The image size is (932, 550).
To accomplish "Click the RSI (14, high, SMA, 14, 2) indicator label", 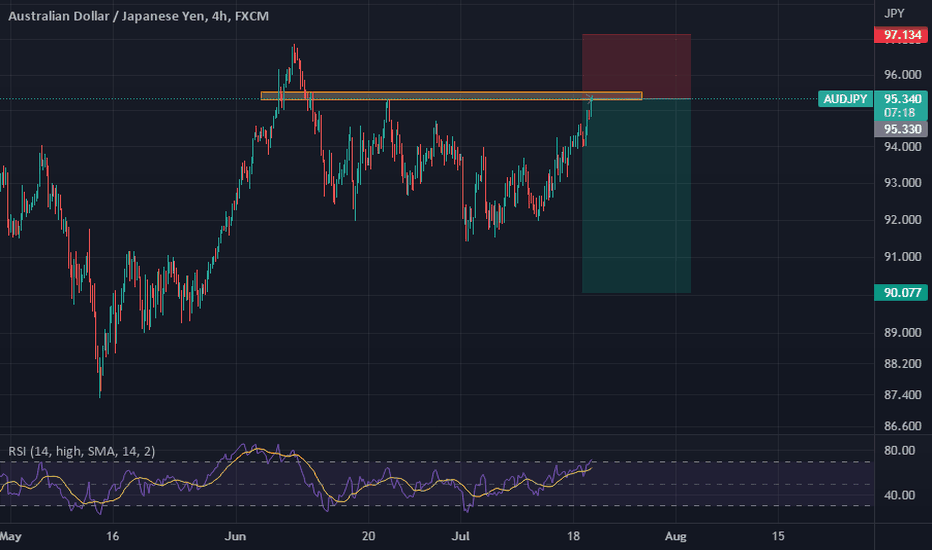I will [x=81, y=451].
